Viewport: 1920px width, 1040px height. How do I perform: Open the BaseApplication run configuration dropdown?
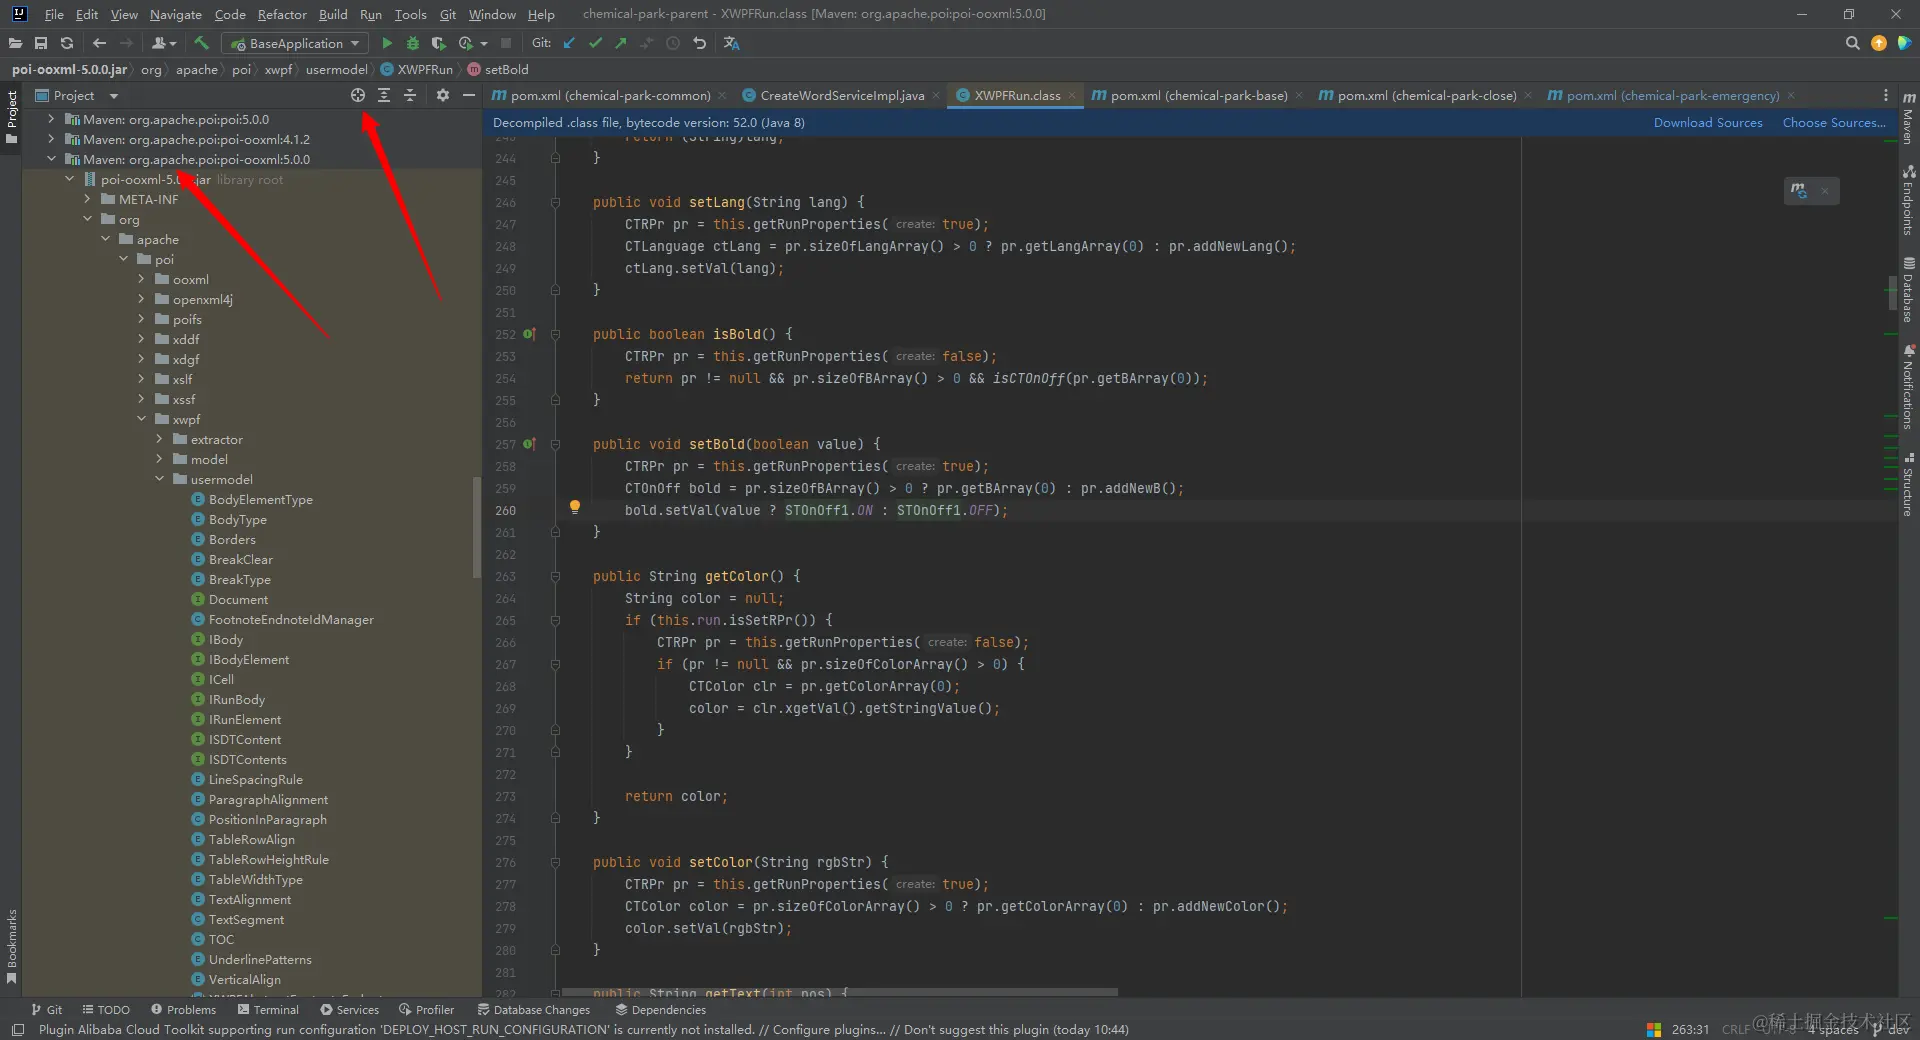coord(295,43)
